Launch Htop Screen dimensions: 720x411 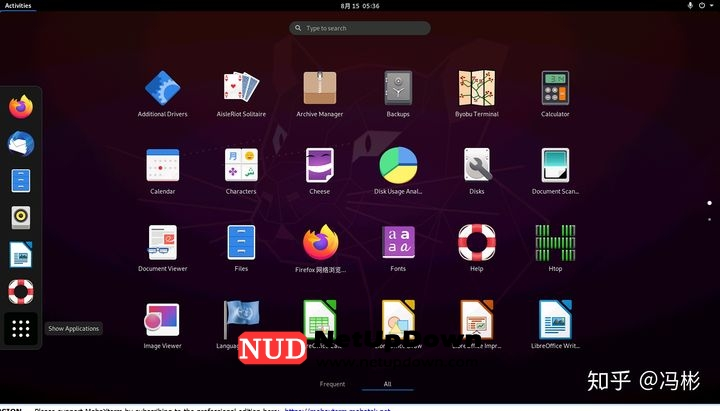[x=555, y=243]
